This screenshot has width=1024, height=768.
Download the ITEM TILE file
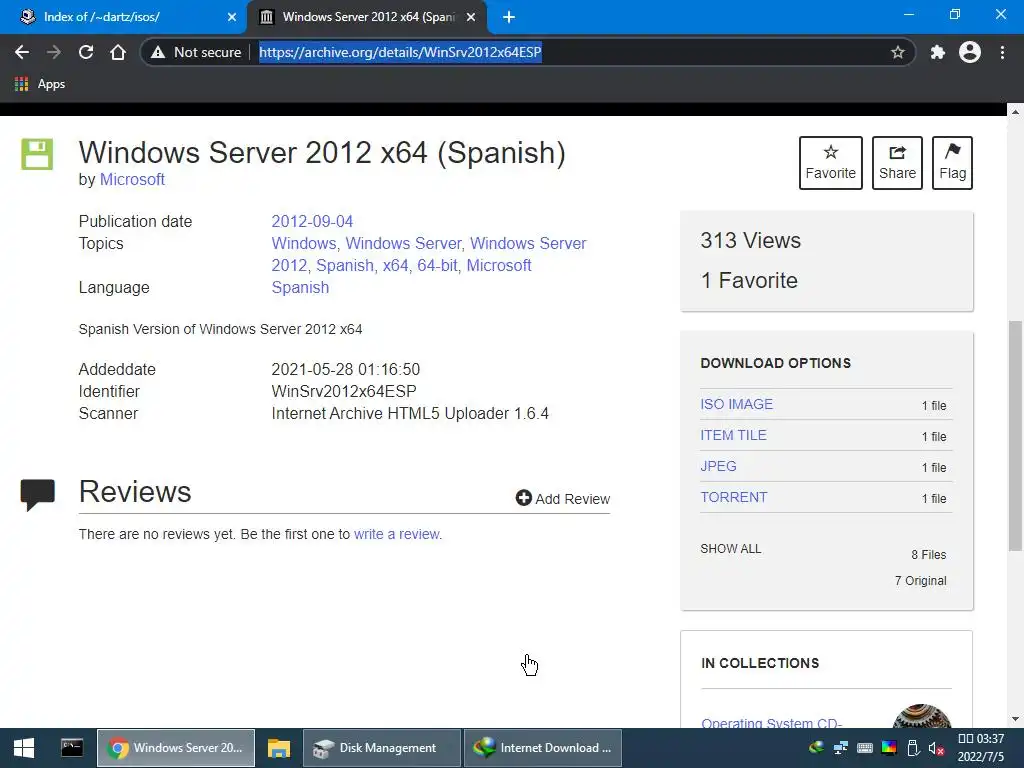click(x=733, y=435)
